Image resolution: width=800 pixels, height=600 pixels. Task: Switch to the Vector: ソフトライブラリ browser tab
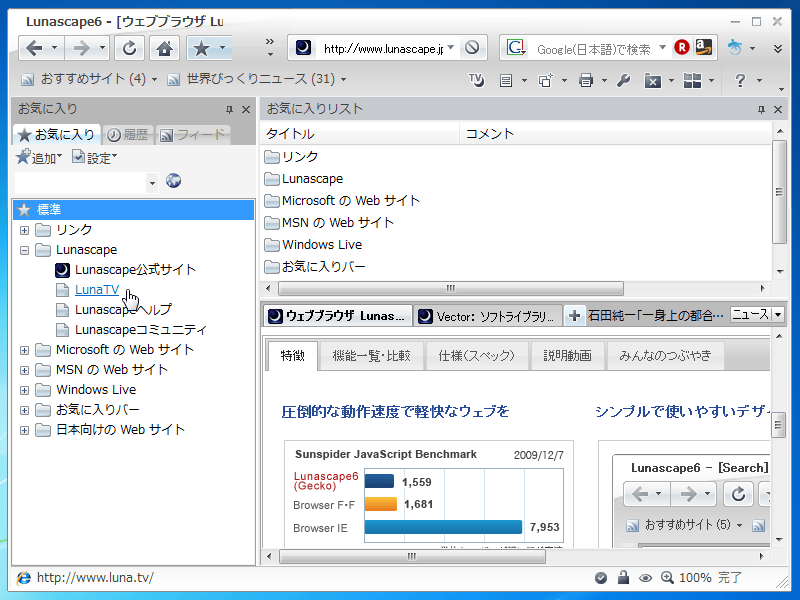[x=487, y=316]
